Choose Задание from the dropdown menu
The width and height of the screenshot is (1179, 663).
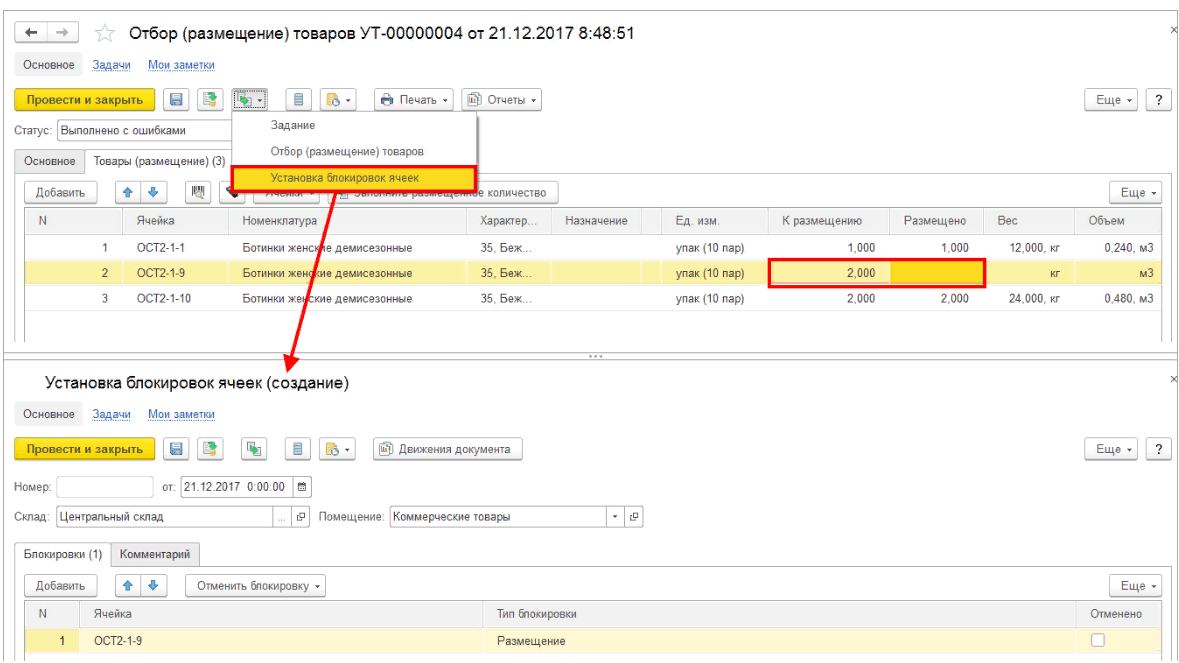293,125
